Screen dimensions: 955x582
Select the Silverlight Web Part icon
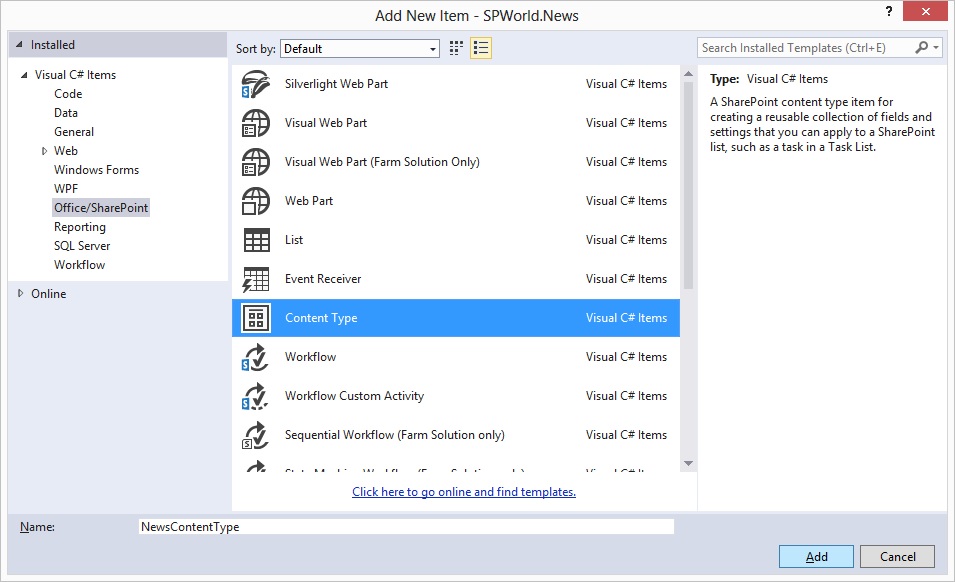(256, 84)
